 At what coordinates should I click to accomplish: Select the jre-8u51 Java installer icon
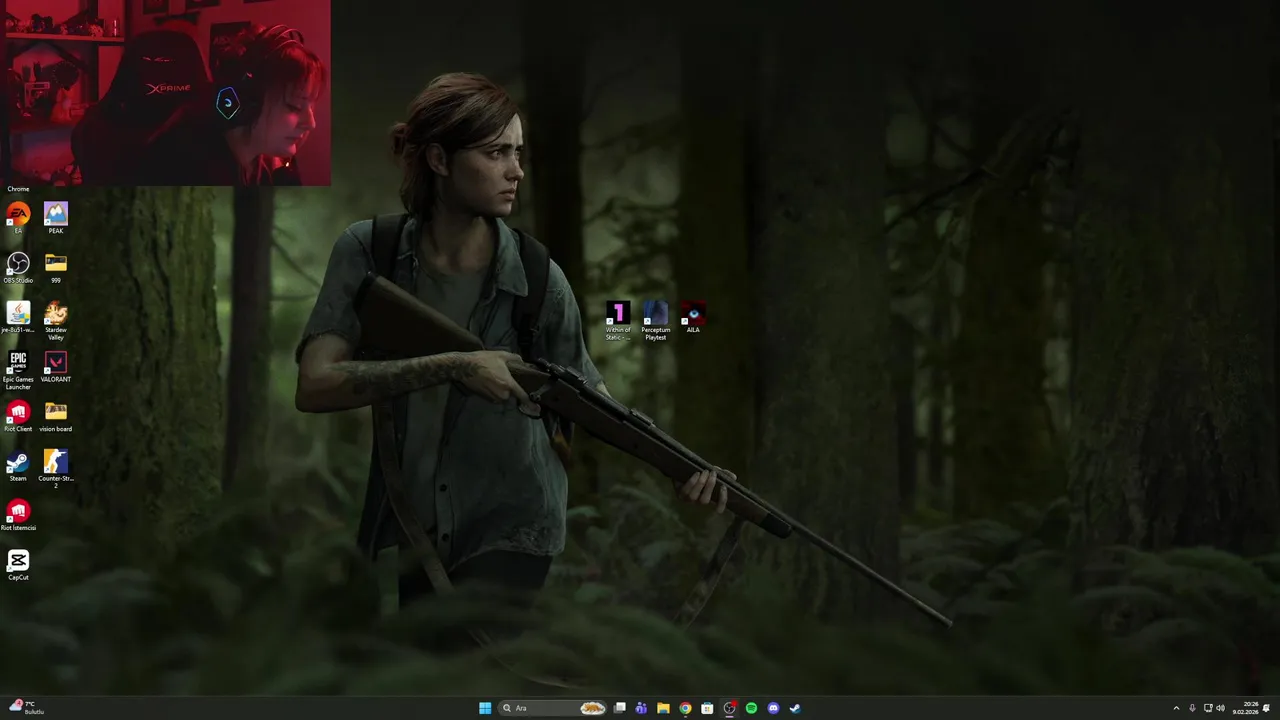18,317
